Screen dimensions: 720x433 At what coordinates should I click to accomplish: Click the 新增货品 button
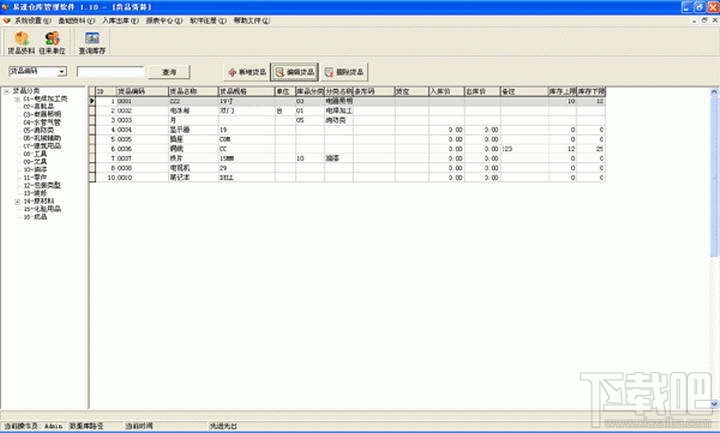247,72
